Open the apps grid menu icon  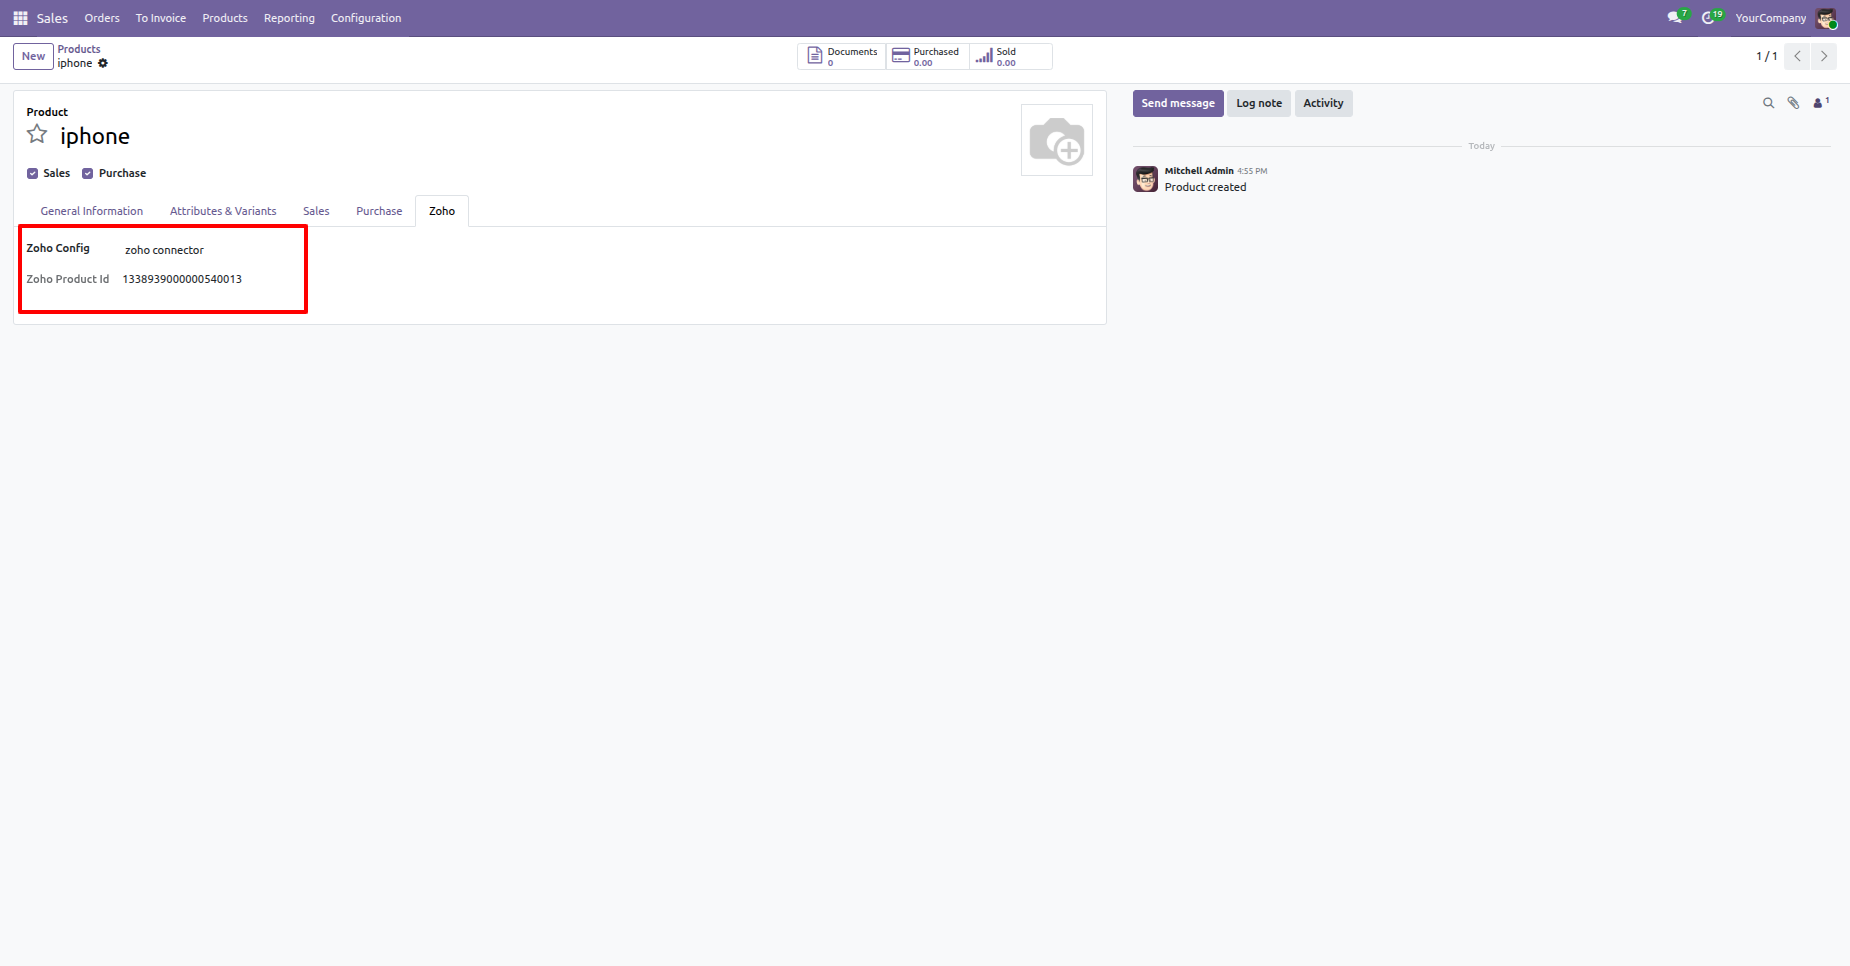coord(20,18)
